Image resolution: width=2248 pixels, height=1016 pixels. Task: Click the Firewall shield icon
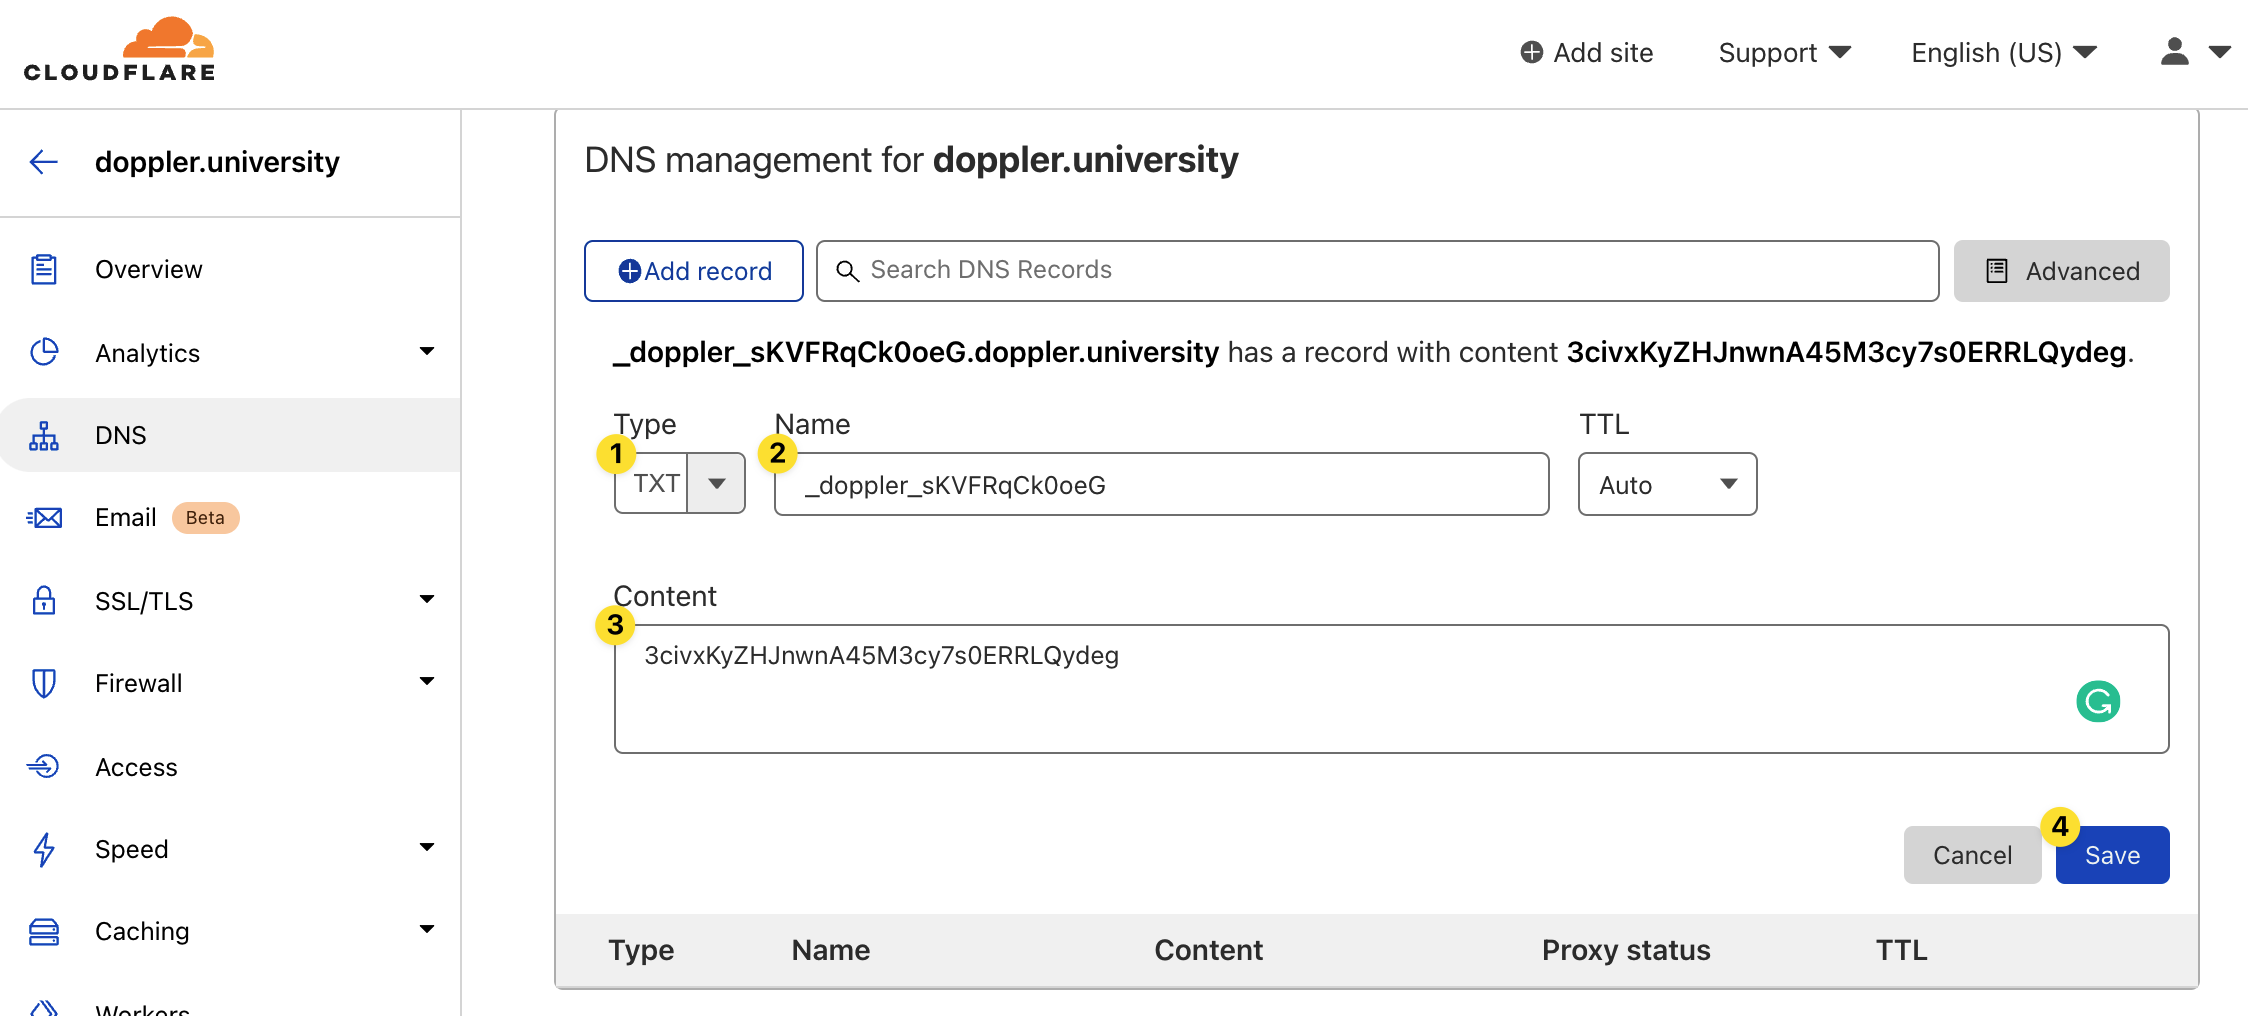tap(44, 683)
